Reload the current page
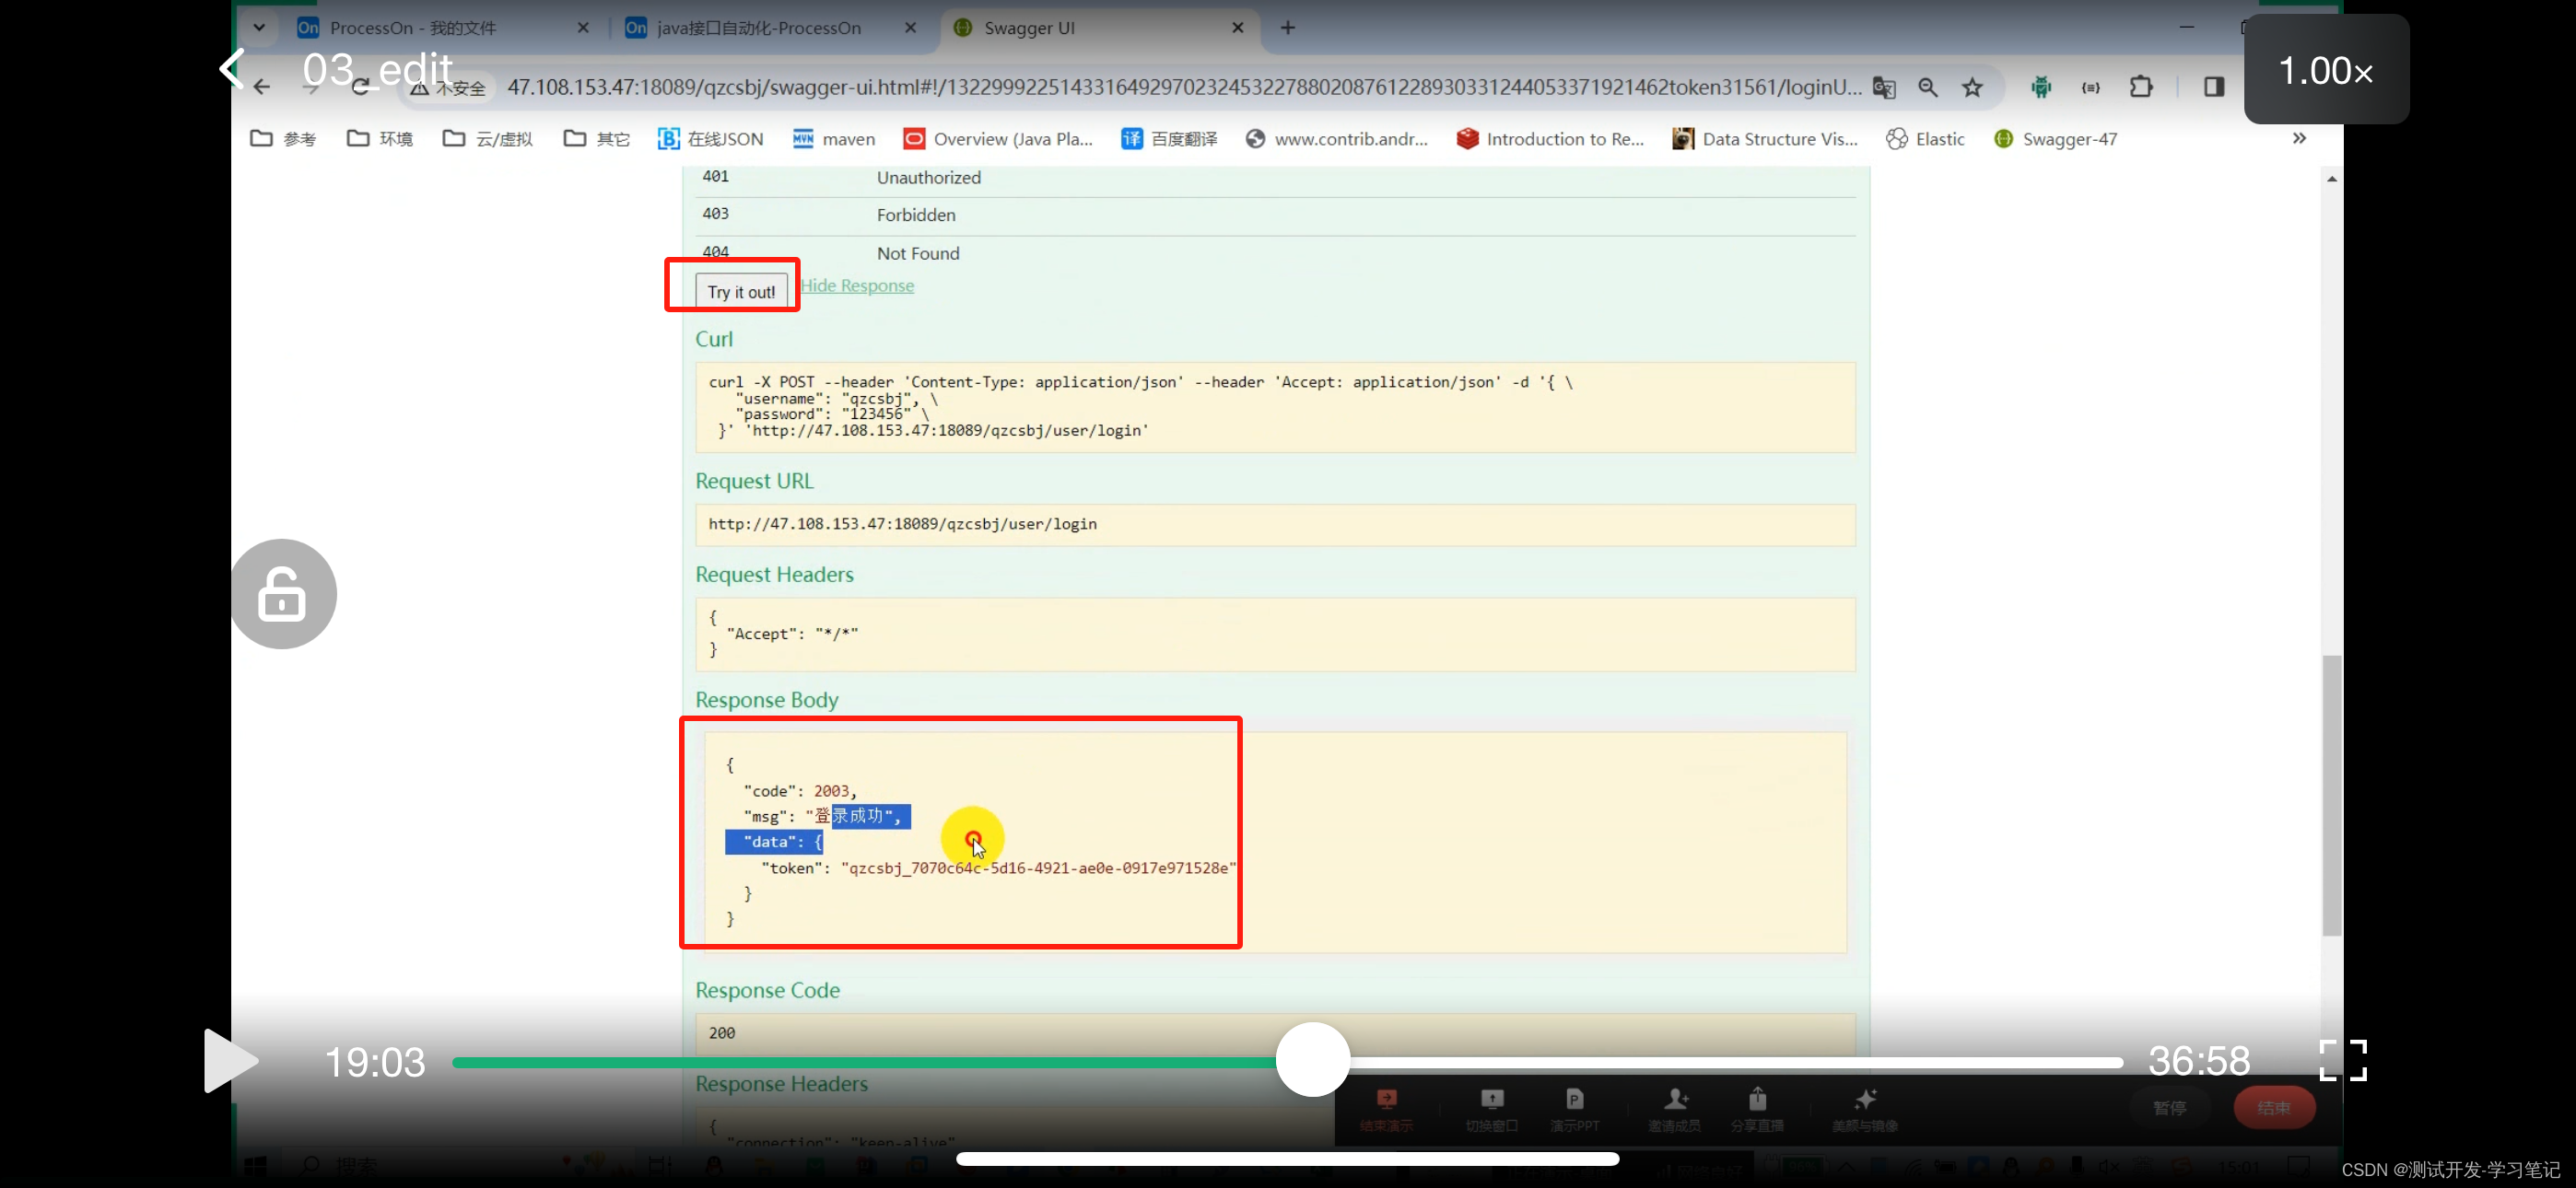Image resolution: width=2576 pixels, height=1188 pixels. click(x=361, y=87)
